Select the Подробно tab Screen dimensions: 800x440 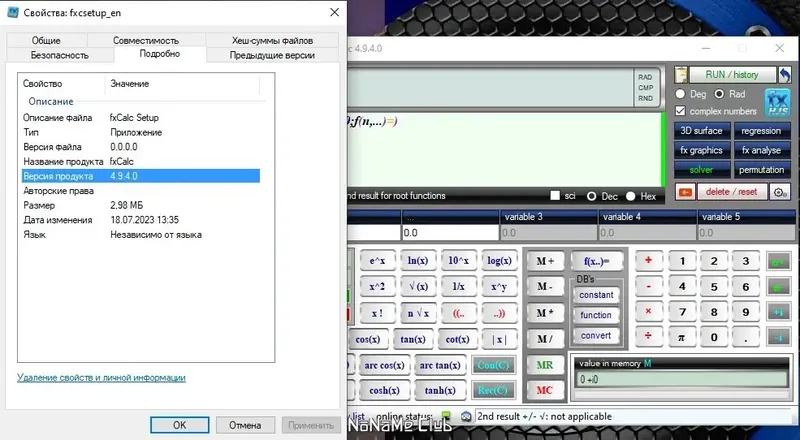(160, 54)
